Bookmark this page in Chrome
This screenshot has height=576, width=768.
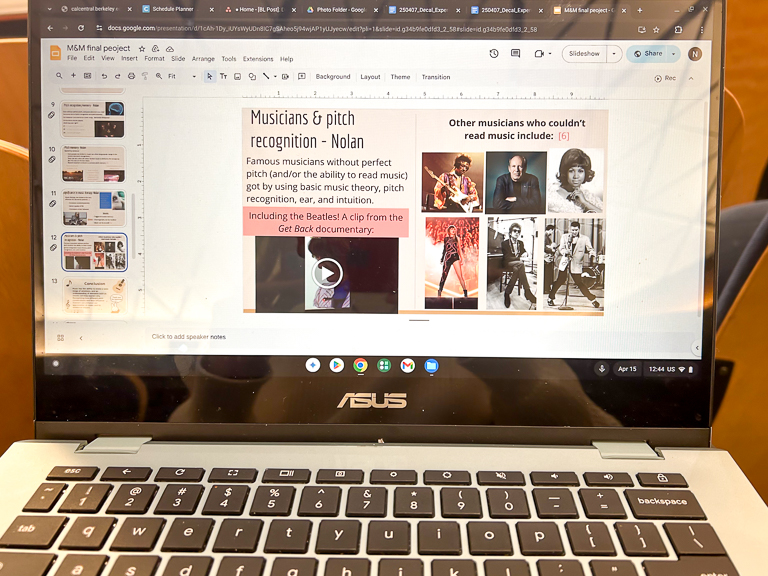(656, 29)
